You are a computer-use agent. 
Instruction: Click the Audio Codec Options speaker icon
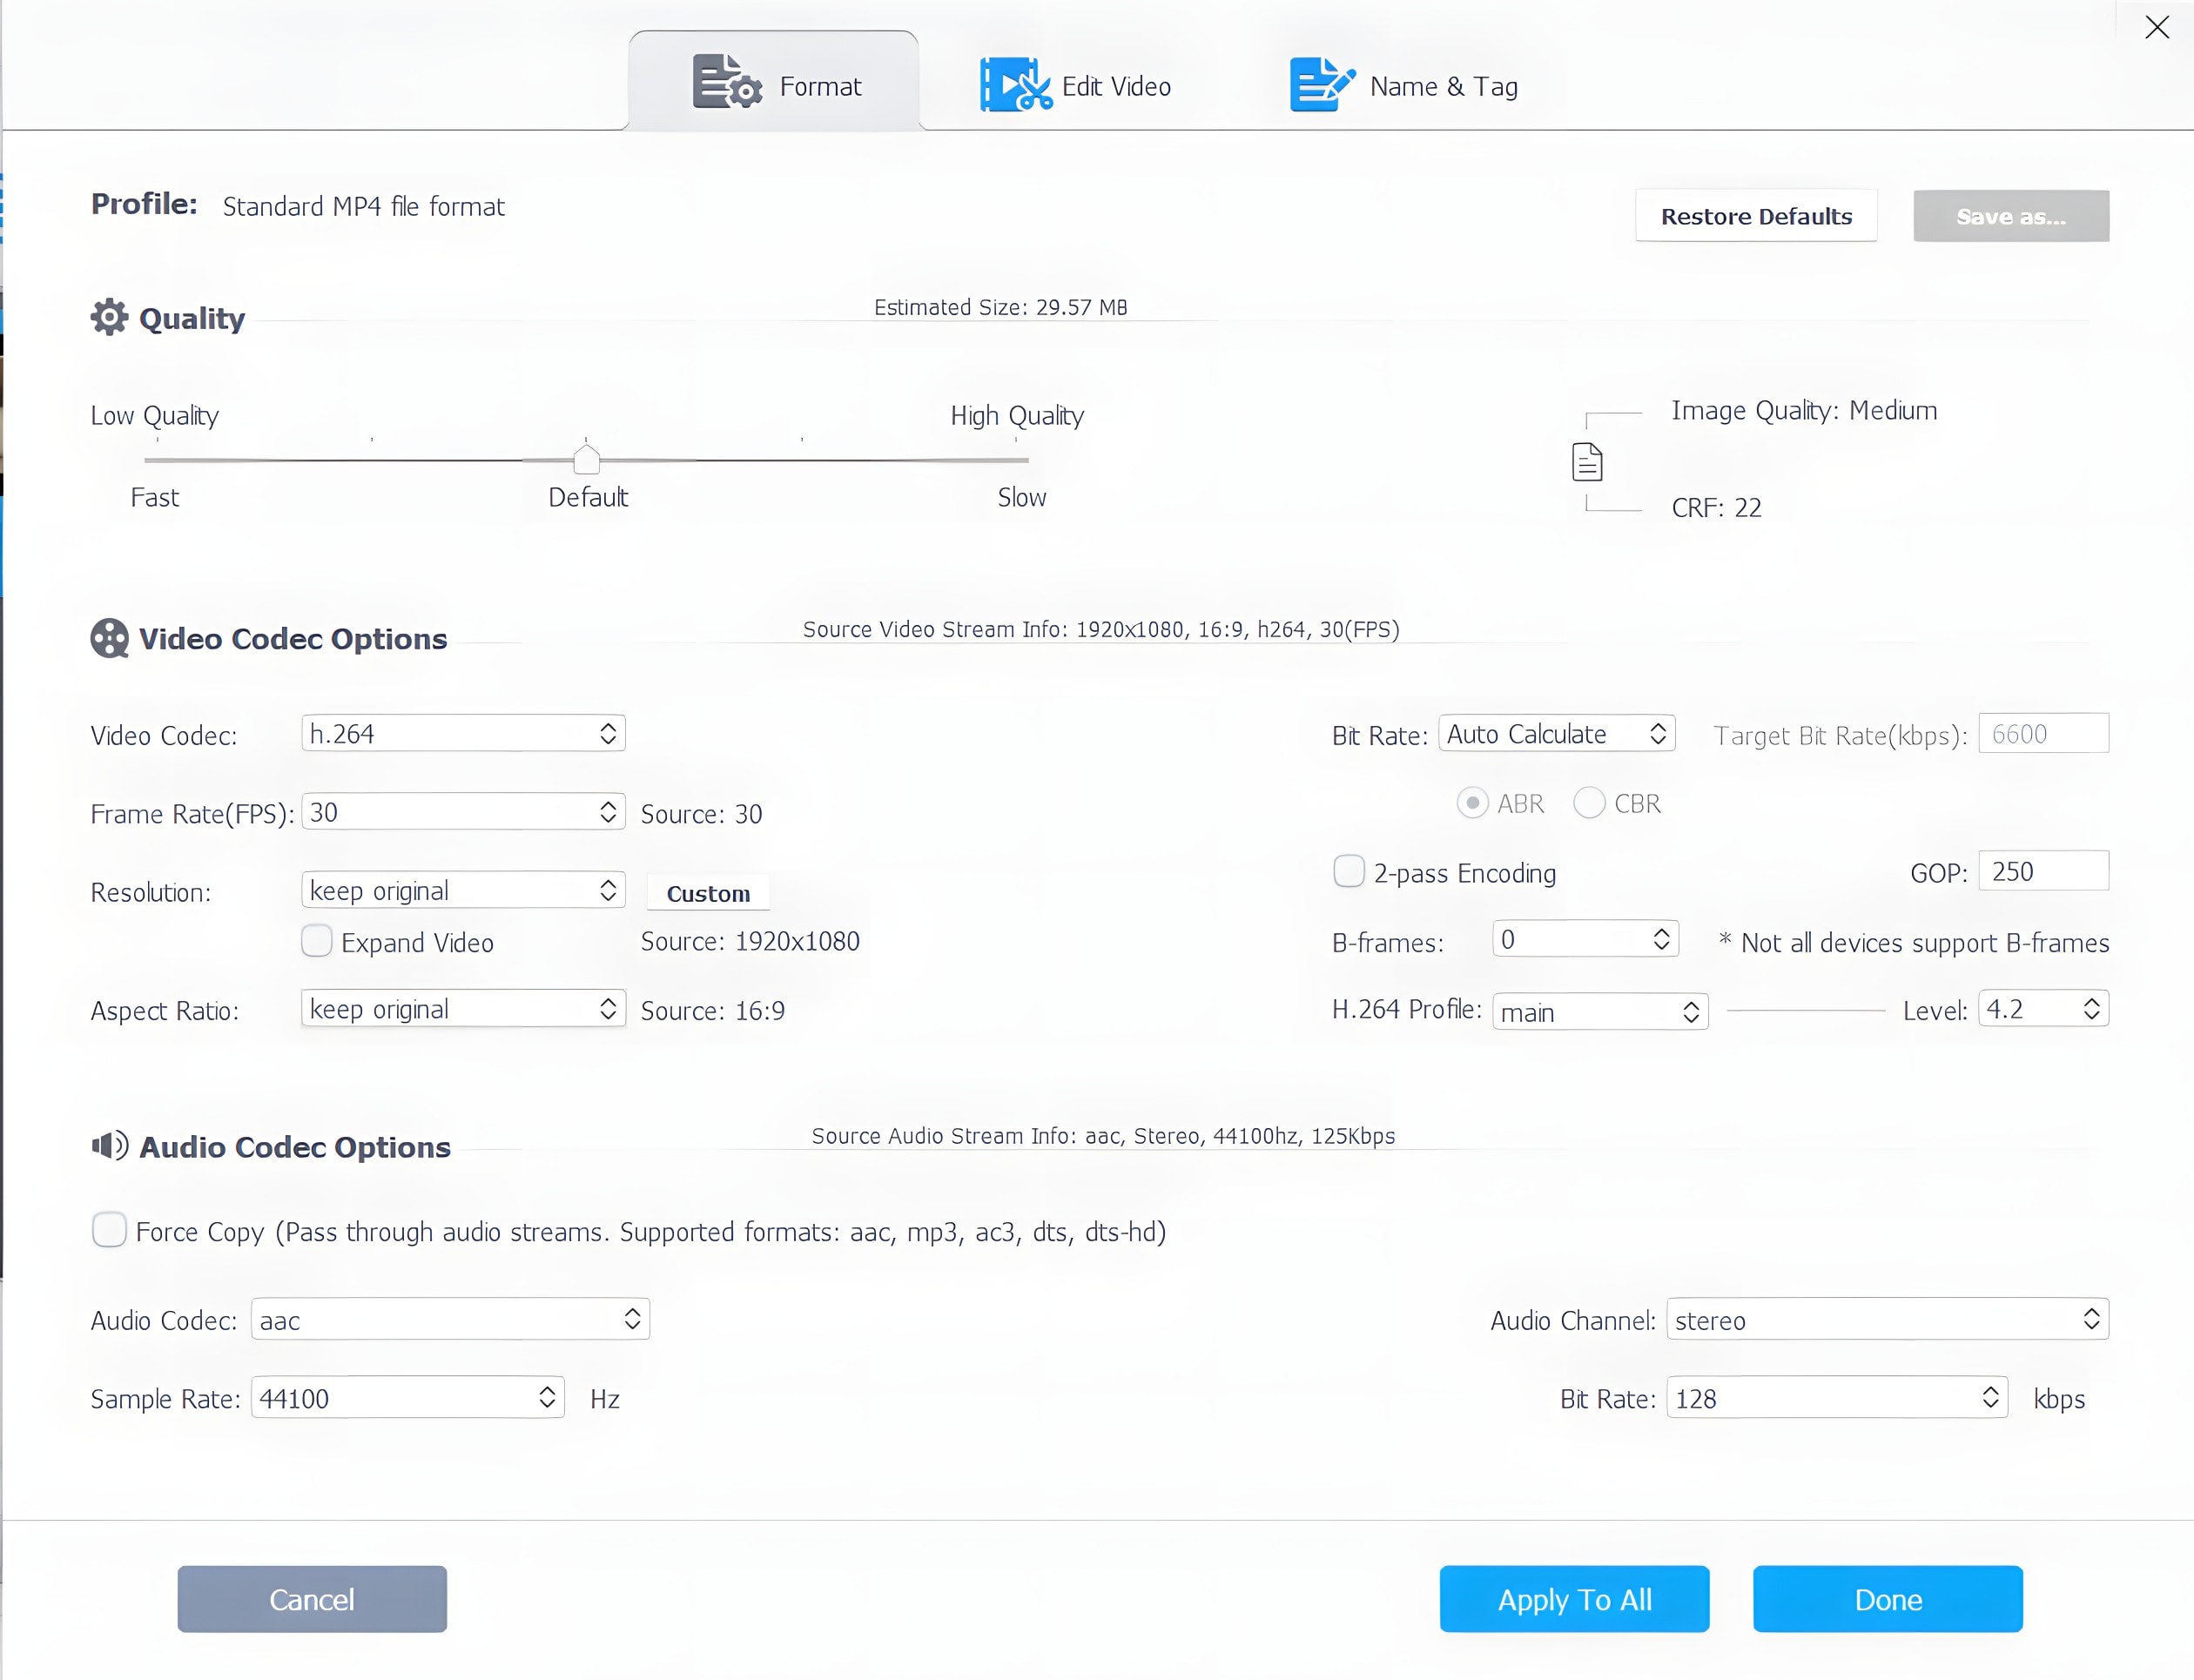point(110,1146)
